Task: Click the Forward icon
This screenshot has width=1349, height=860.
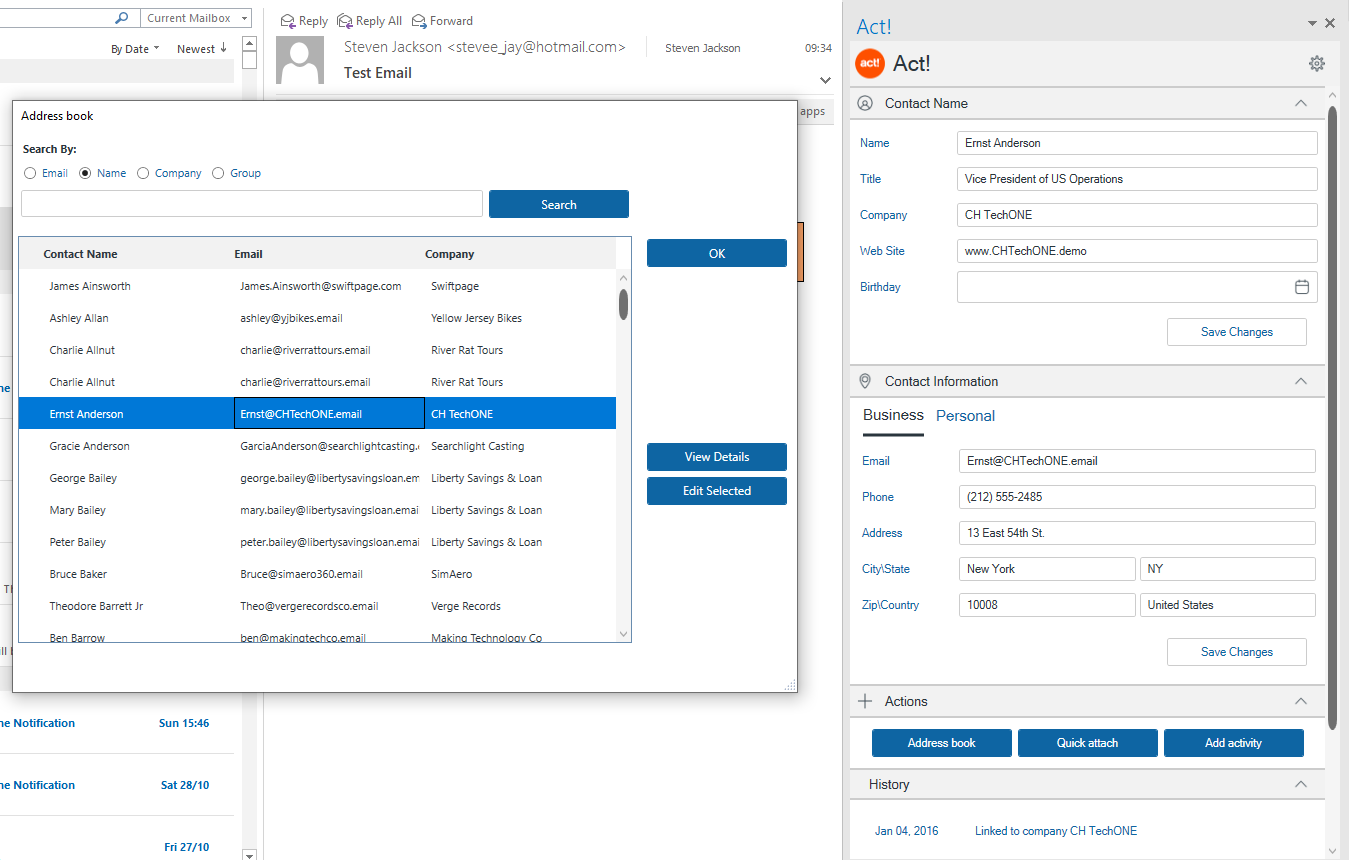Action: pos(421,20)
